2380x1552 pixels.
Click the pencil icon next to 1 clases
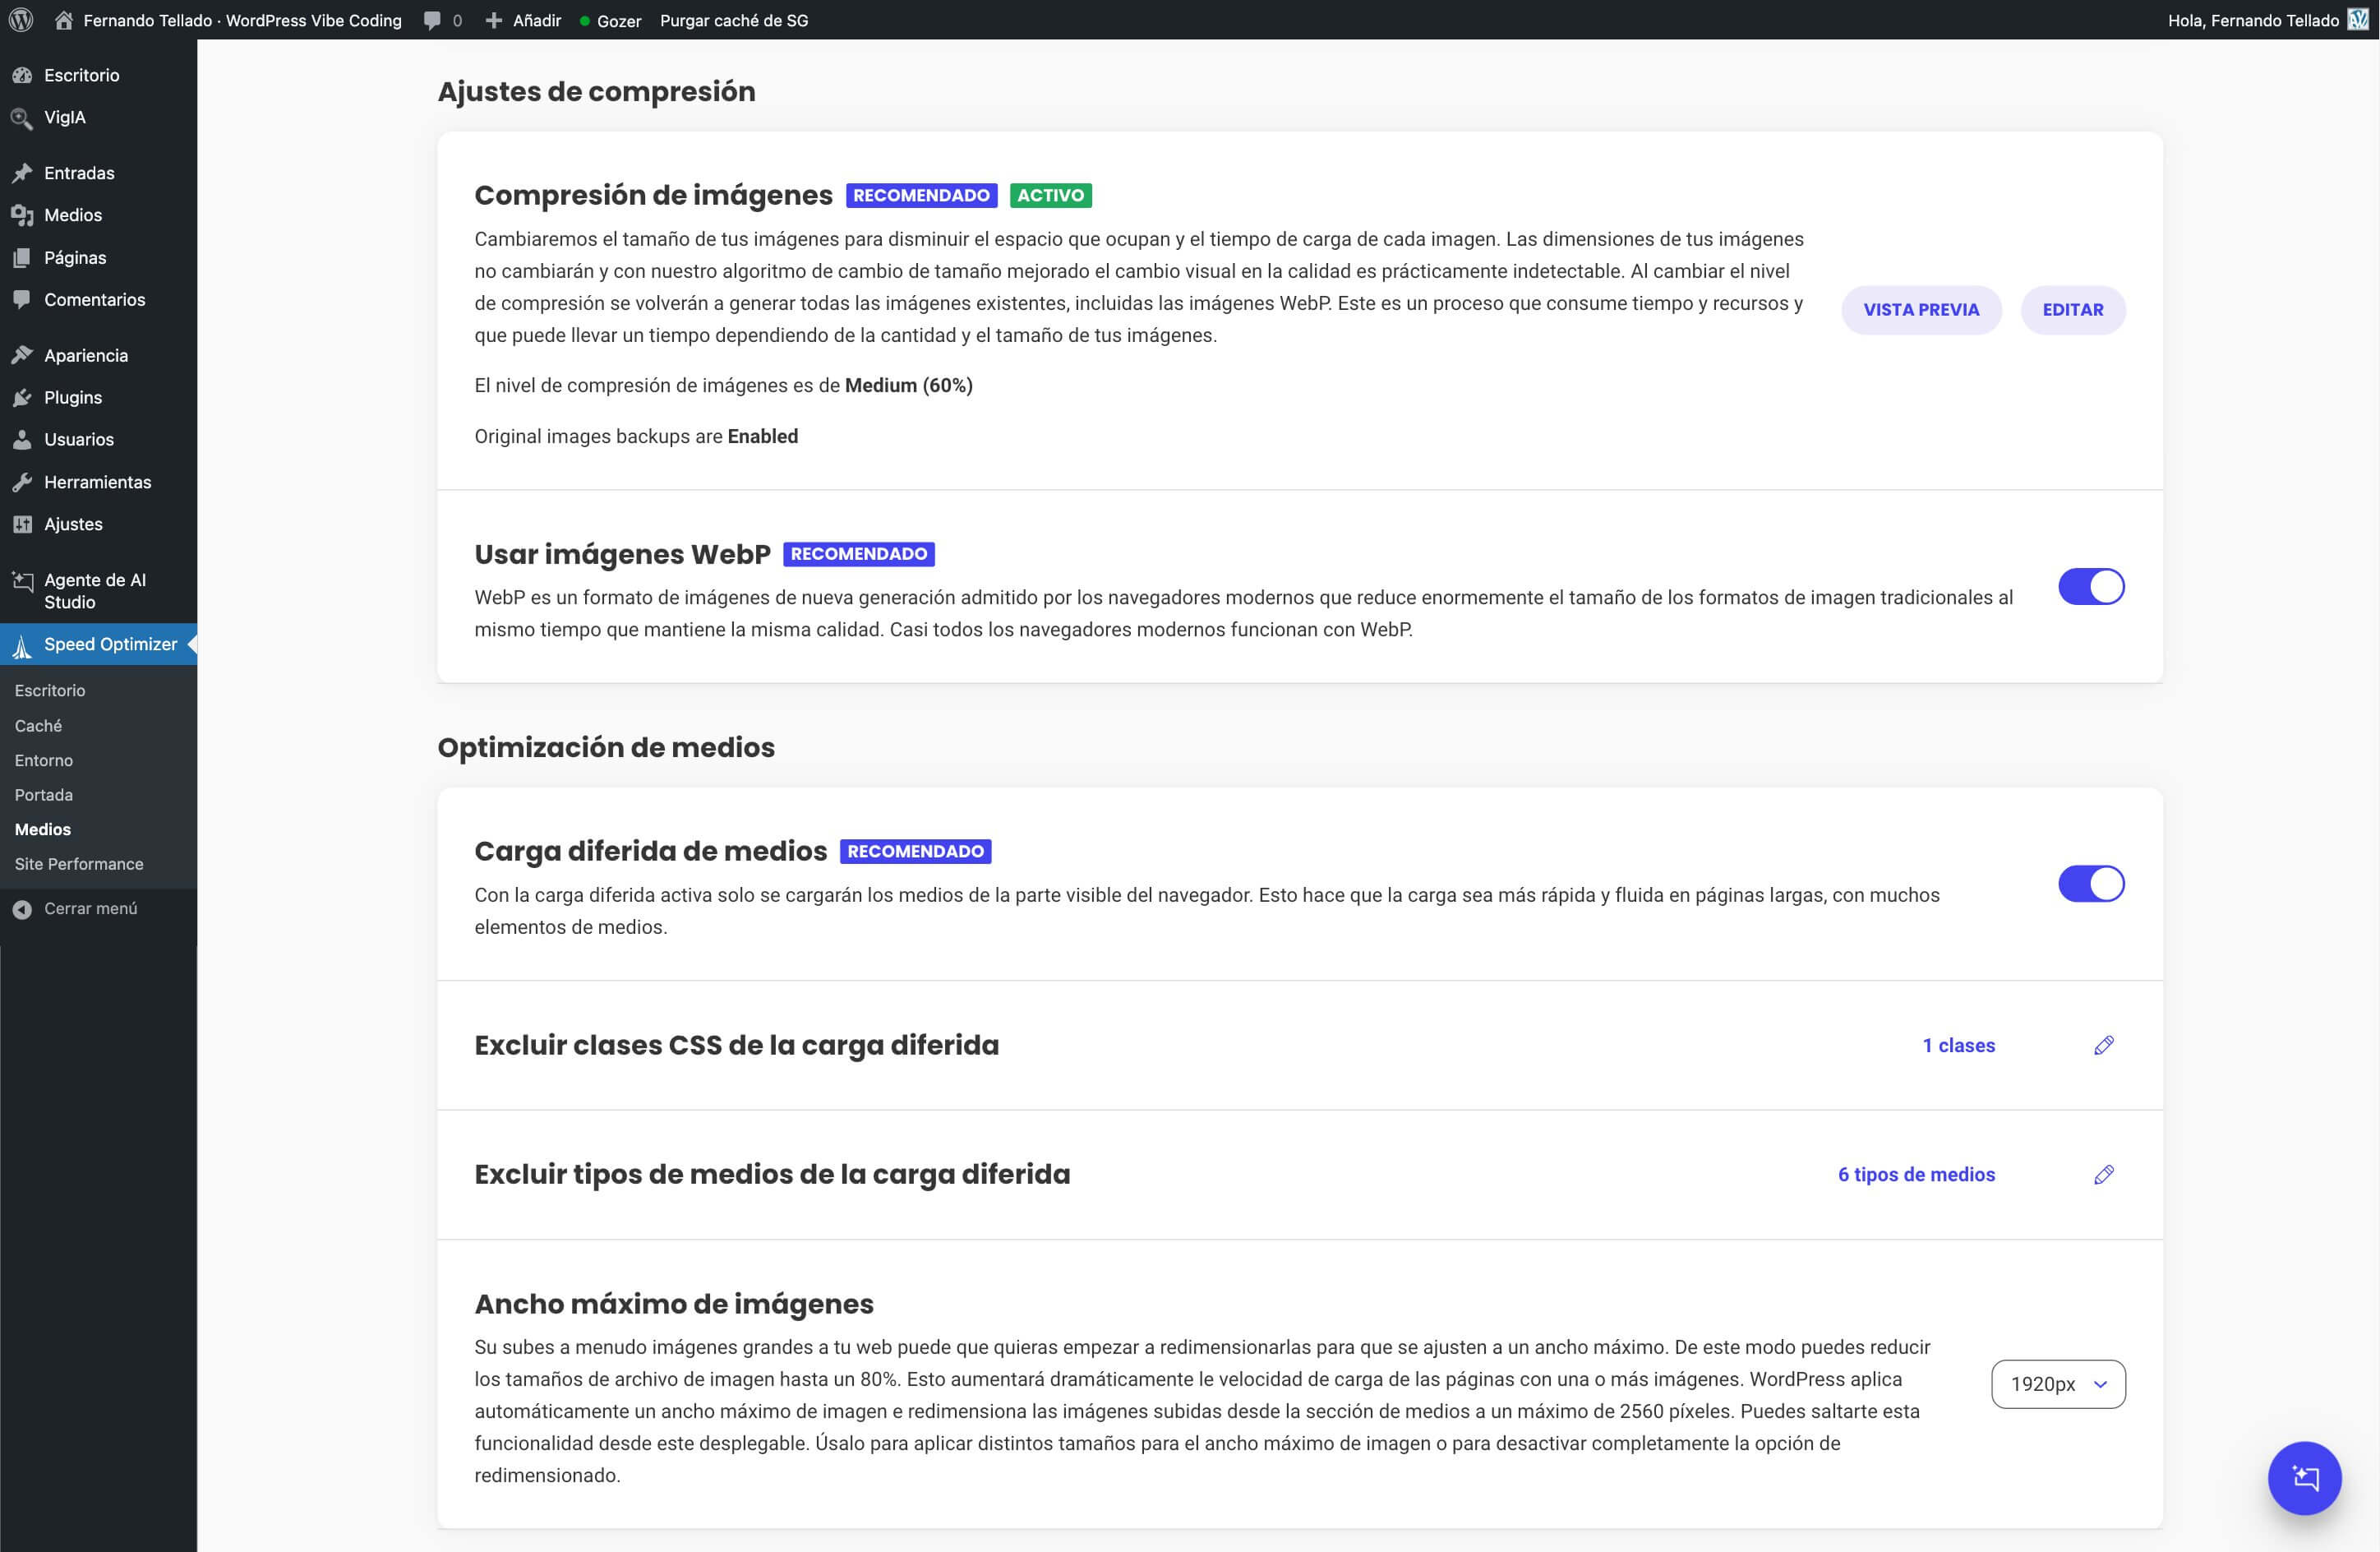2104,1045
